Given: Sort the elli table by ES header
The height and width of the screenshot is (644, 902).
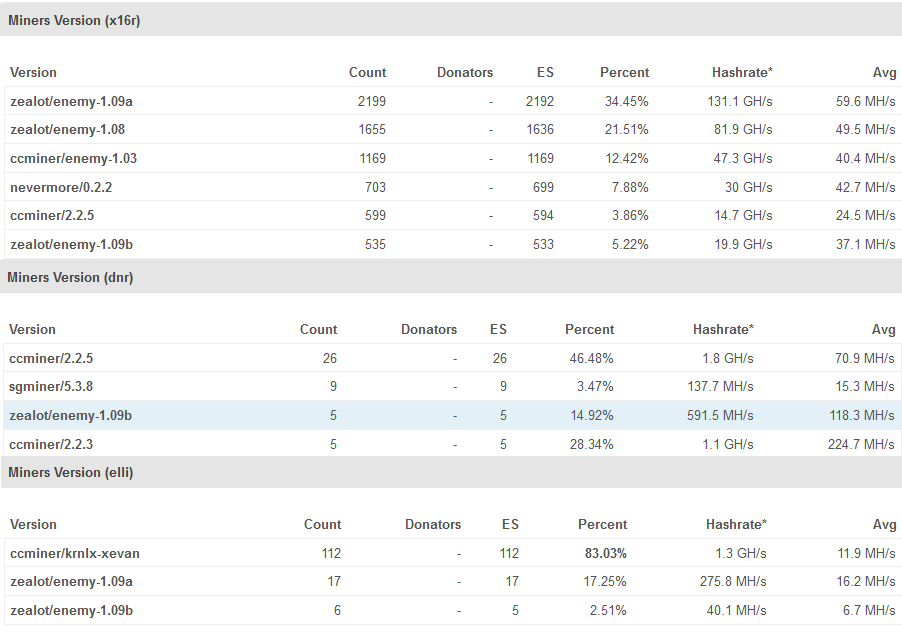Looking at the screenshot, I should [510, 525].
